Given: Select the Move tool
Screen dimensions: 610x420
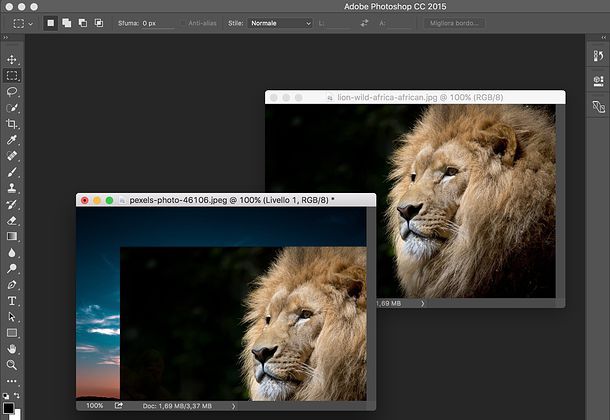Looking at the screenshot, I should click(x=12, y=60).
